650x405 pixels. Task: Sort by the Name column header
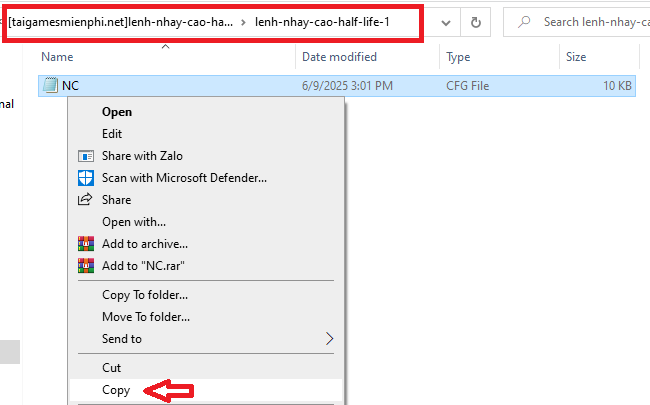(x=57, y=58)
